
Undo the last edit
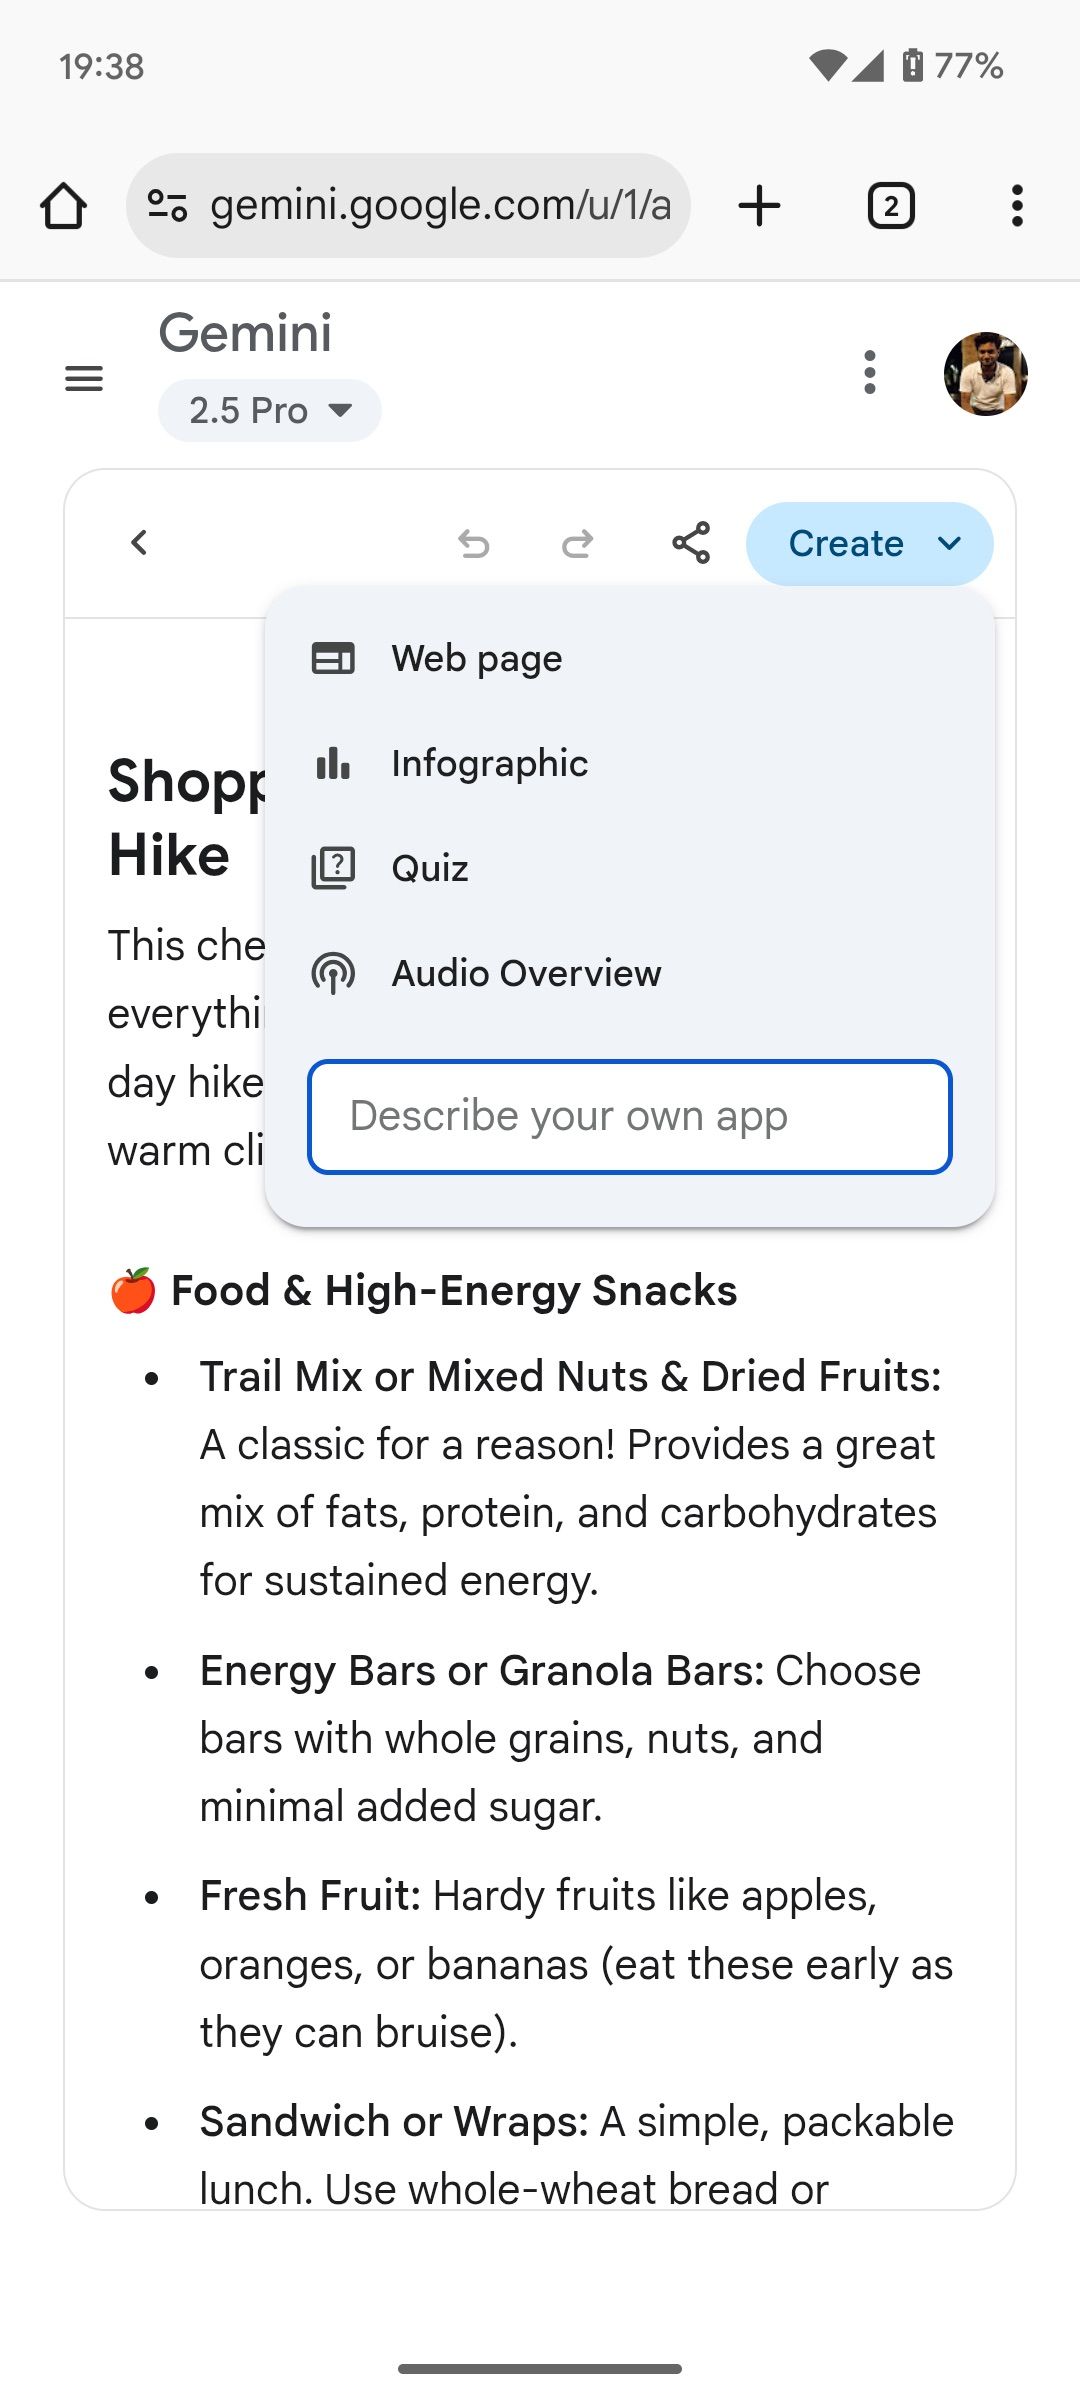point(474,544)
